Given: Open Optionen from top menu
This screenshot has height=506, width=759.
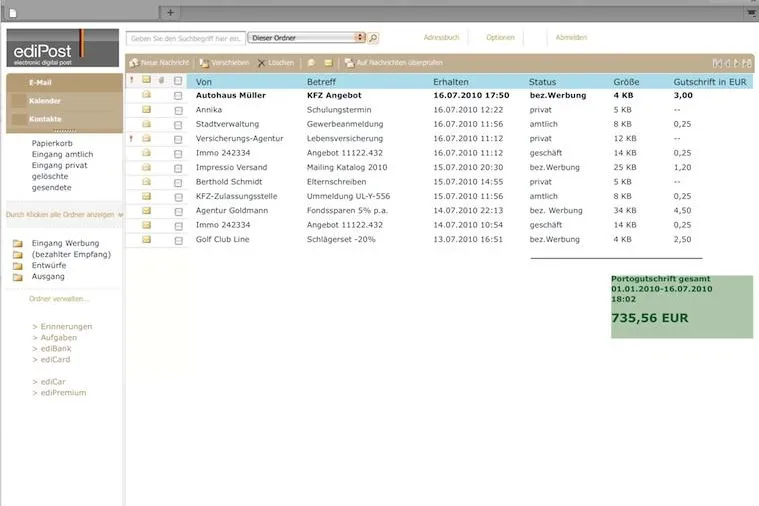Looking at the screenshot, I should pos(501,37).
